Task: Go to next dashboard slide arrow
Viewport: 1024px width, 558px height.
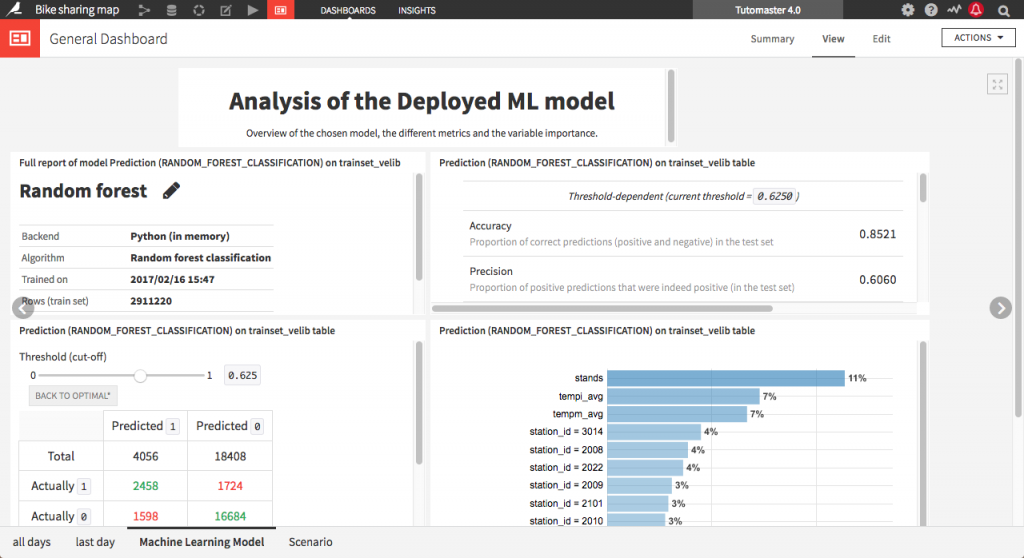Action: (x=1000, y=308)
